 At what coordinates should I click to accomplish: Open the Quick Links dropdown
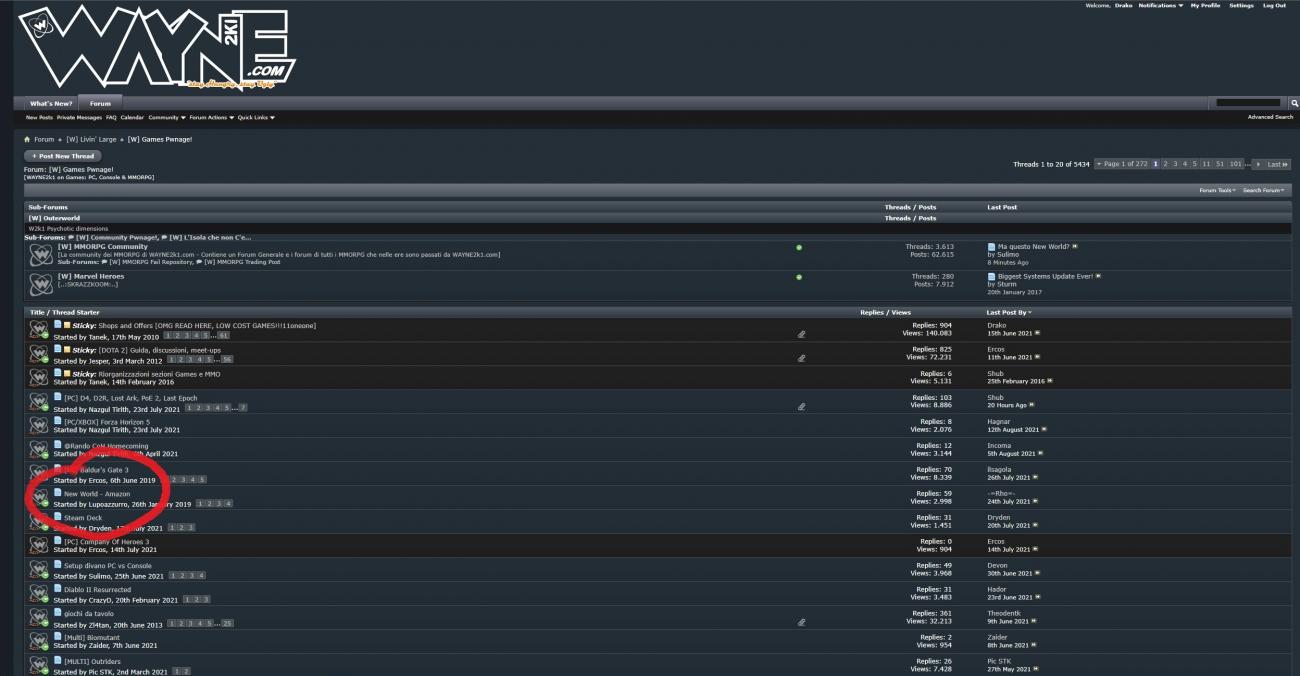pyautogui.click(x=255, y=118)
